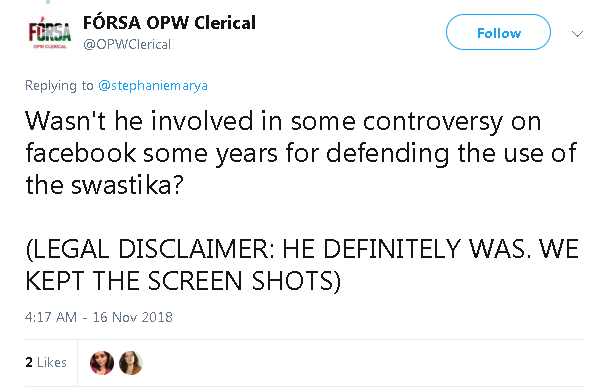Open the @OPWClerical handle
Viewport: 616px width, 387px height.
(x=127, y=45)
